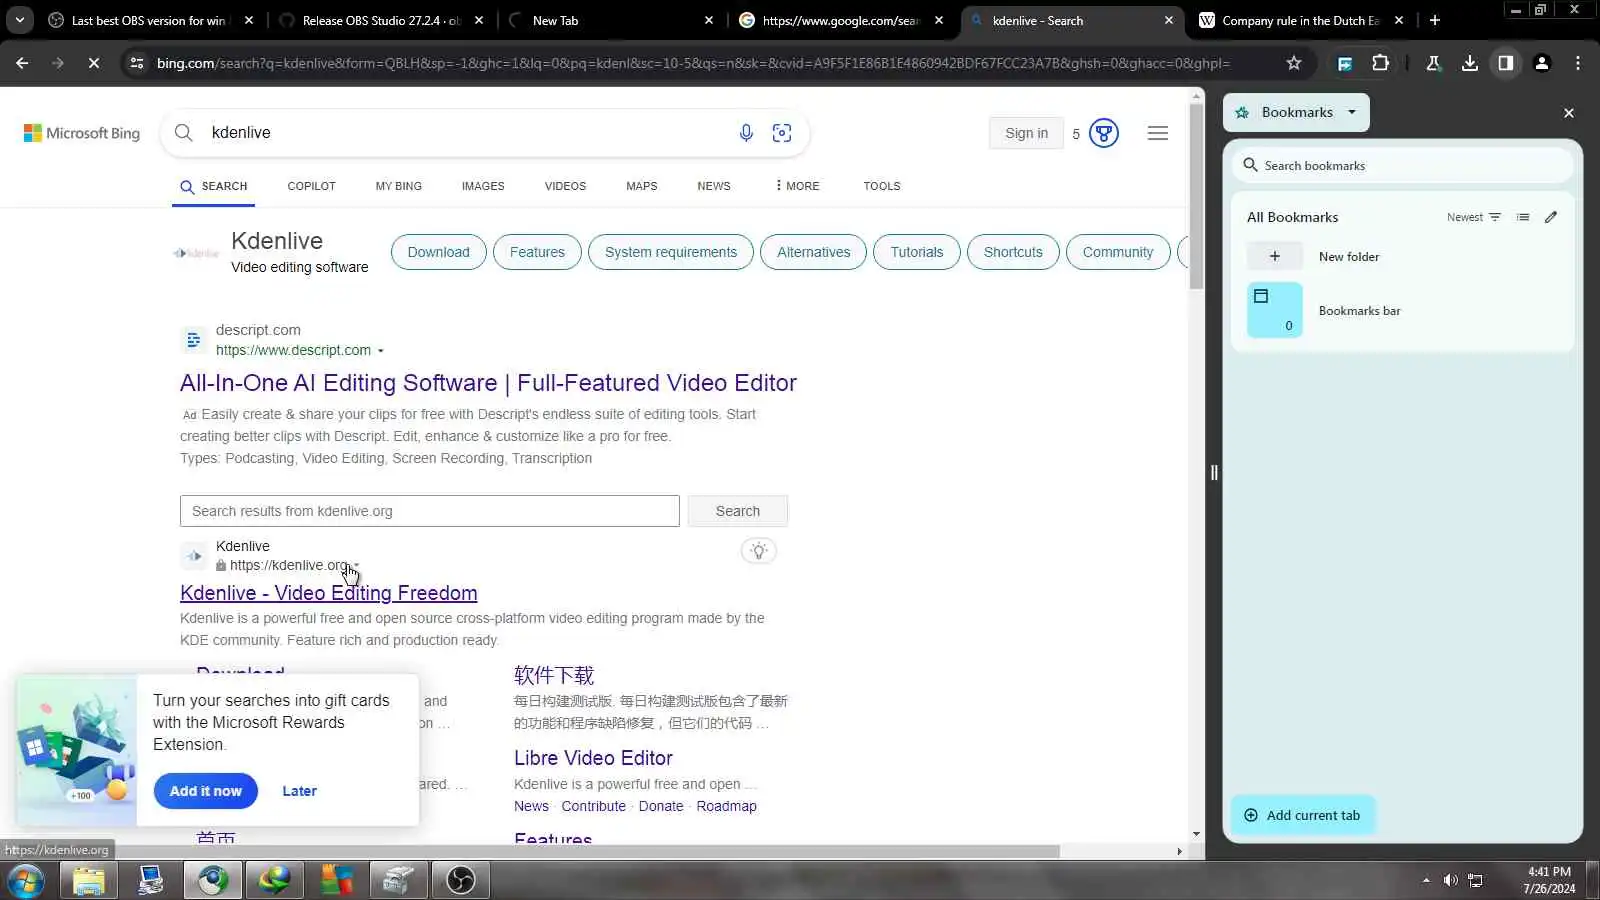The width and height of the screenshot is (1600, 900).
Task: Bookmark this tab with the star icon
Action: [1294, 63]
